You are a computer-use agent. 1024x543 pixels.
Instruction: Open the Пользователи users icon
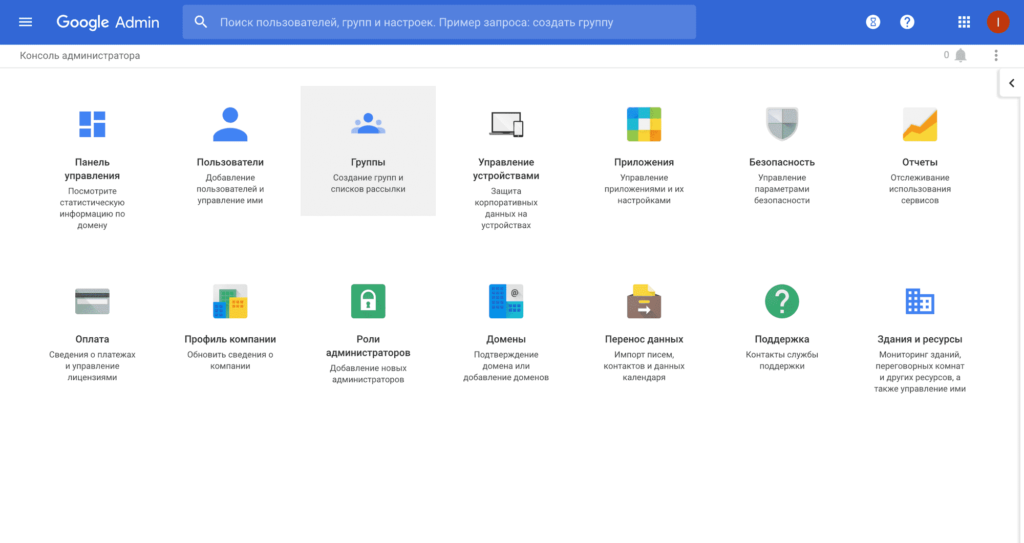coord(230,124)
